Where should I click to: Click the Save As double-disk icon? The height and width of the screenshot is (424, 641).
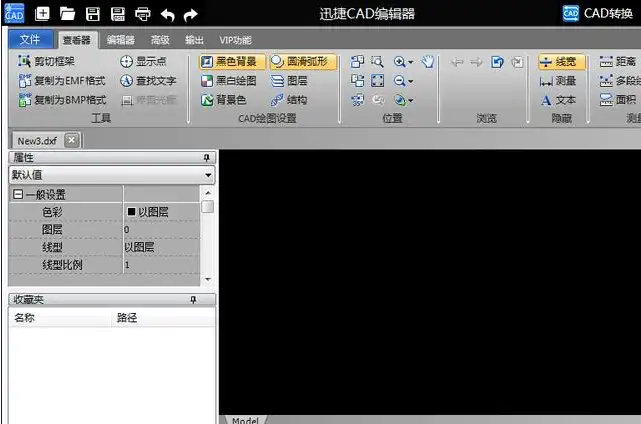point(118,14)
